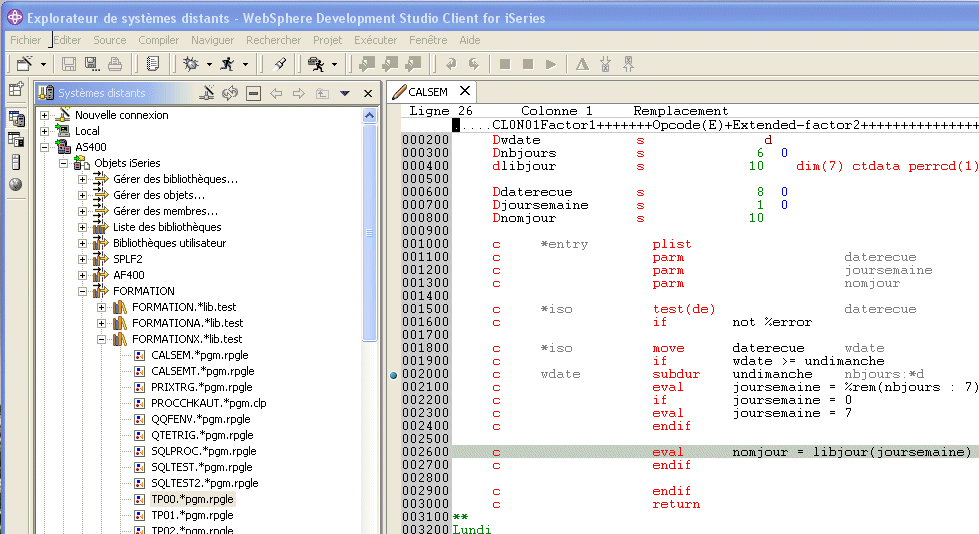Image resolution: width=979 pixels, height=534 pixels.
Task: Close the Systèmes distants view
Action: 368,94
